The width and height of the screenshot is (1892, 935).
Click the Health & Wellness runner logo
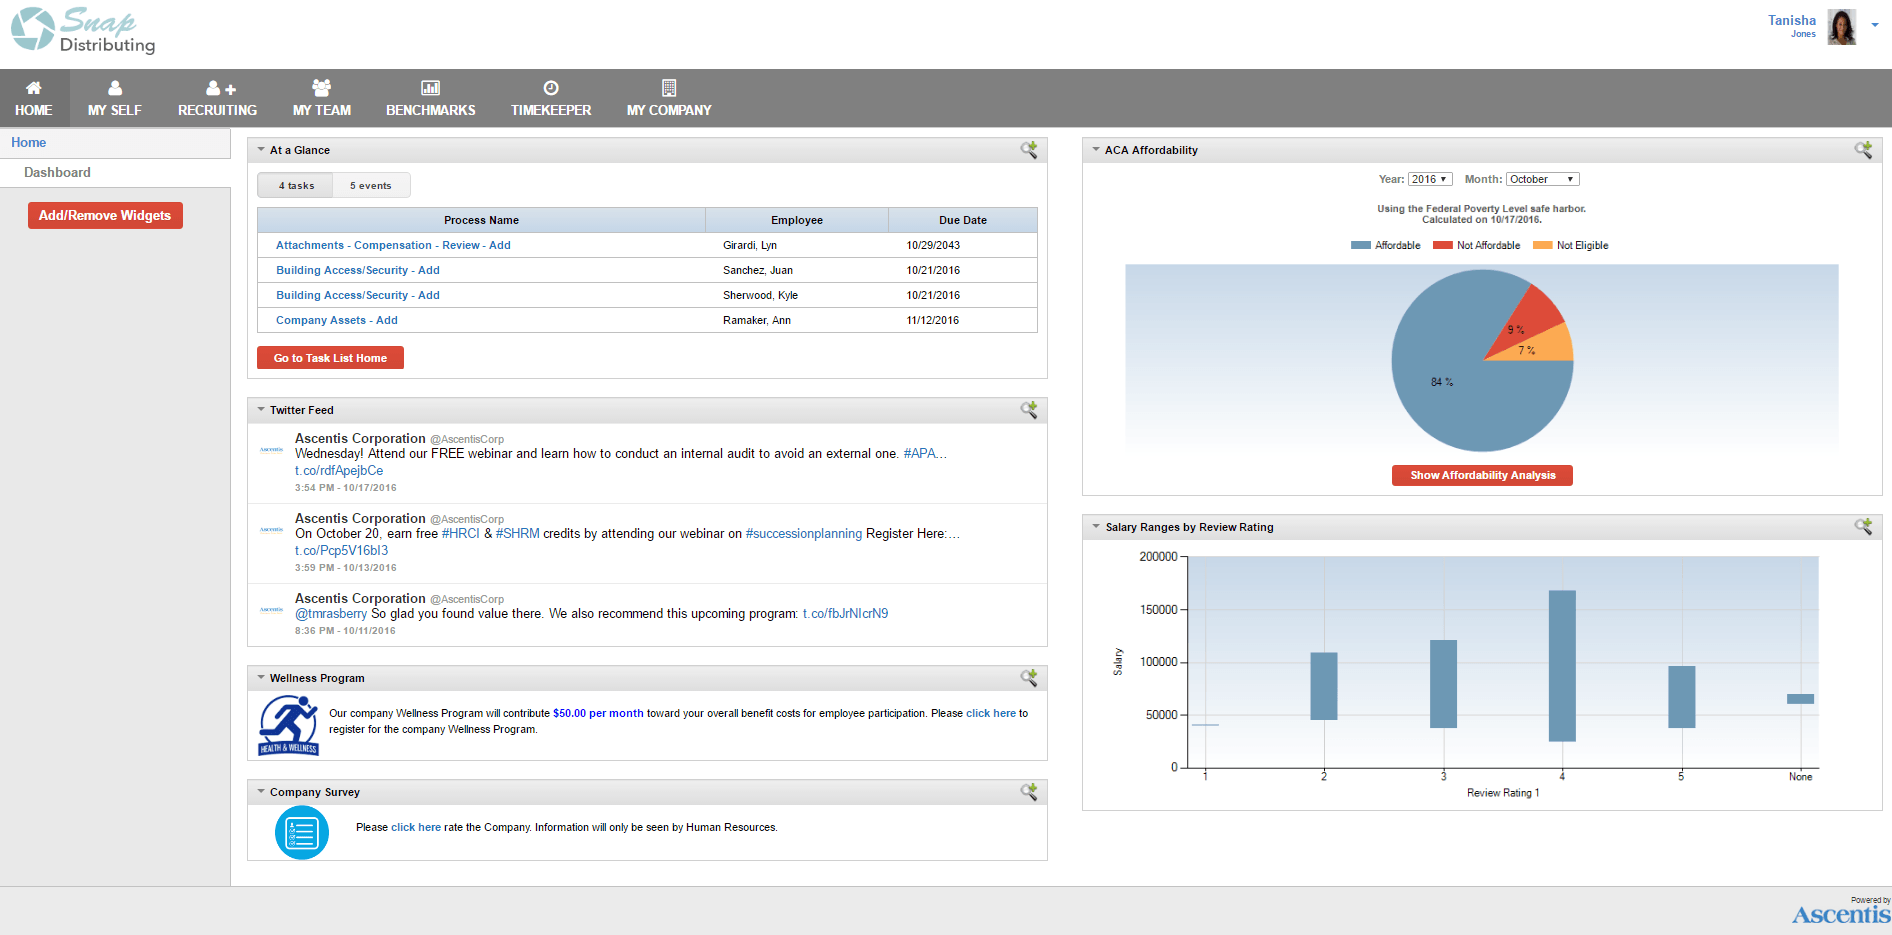(289, 725)
